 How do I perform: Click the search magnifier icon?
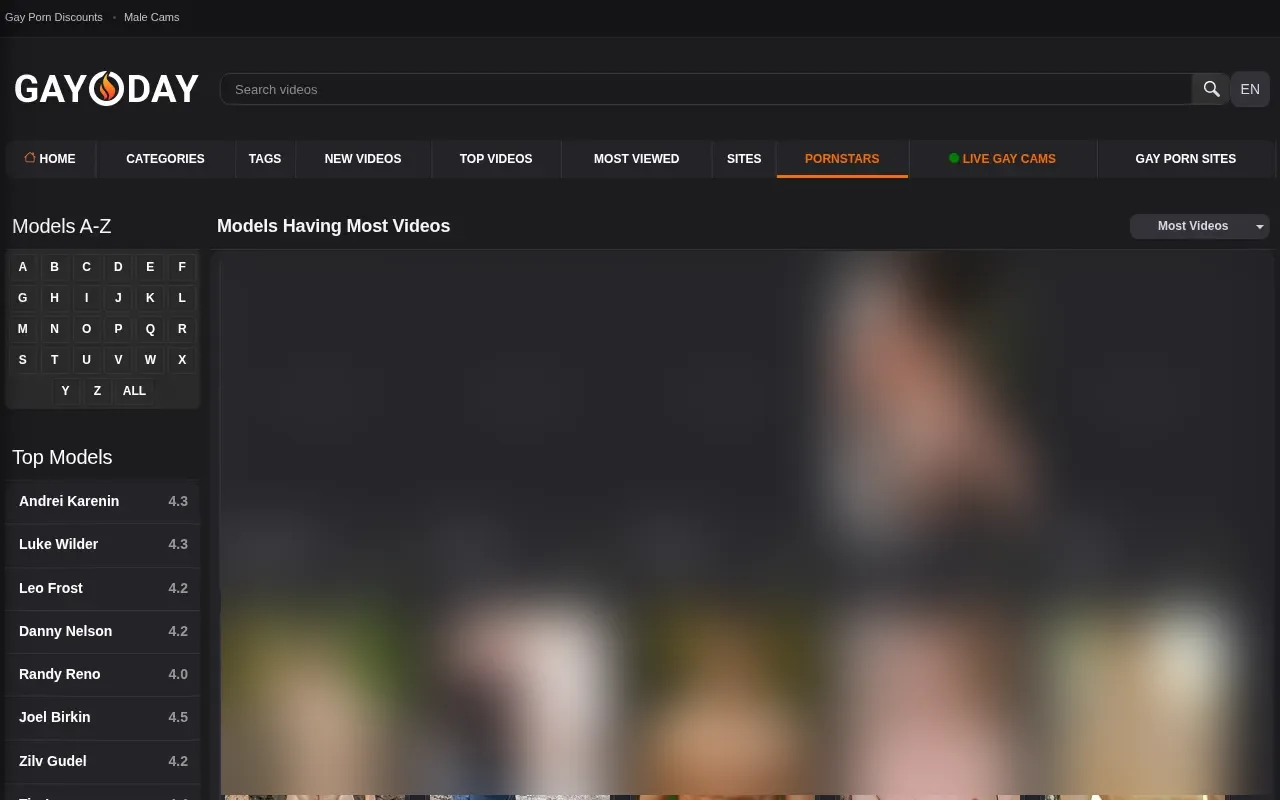[1211, 89]
